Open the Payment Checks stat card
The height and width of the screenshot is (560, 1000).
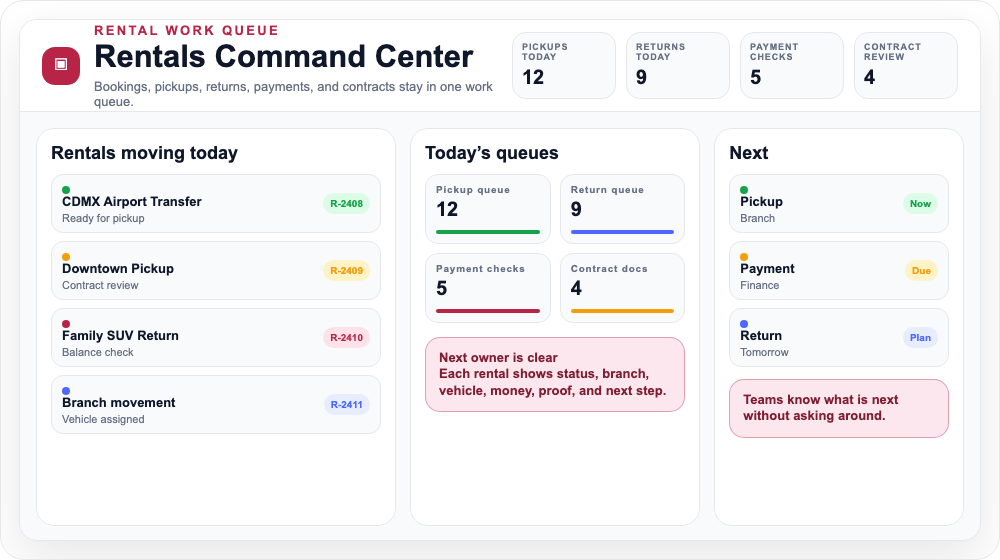coord(792,66)
